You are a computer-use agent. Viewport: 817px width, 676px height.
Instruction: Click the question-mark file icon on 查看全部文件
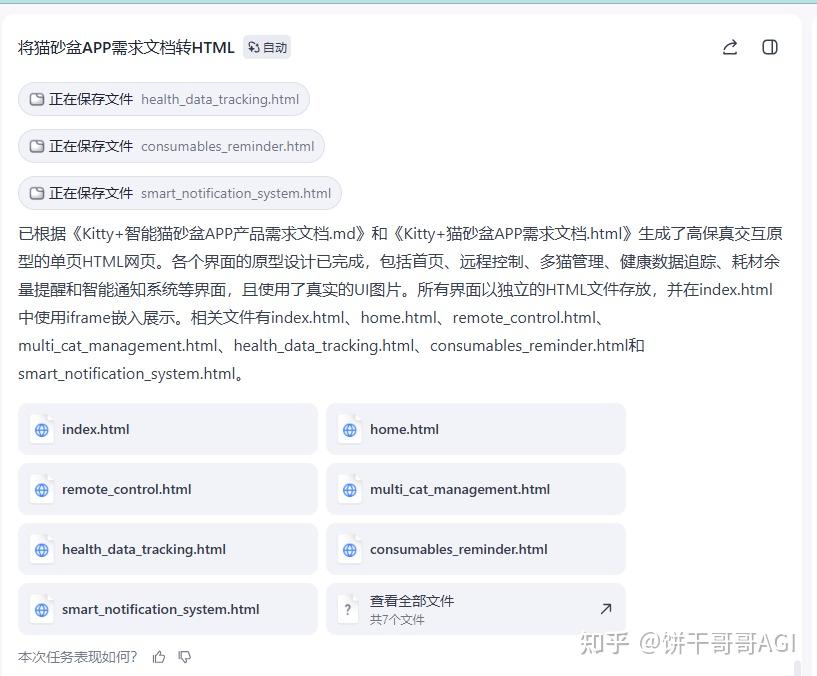coord(347,608)
